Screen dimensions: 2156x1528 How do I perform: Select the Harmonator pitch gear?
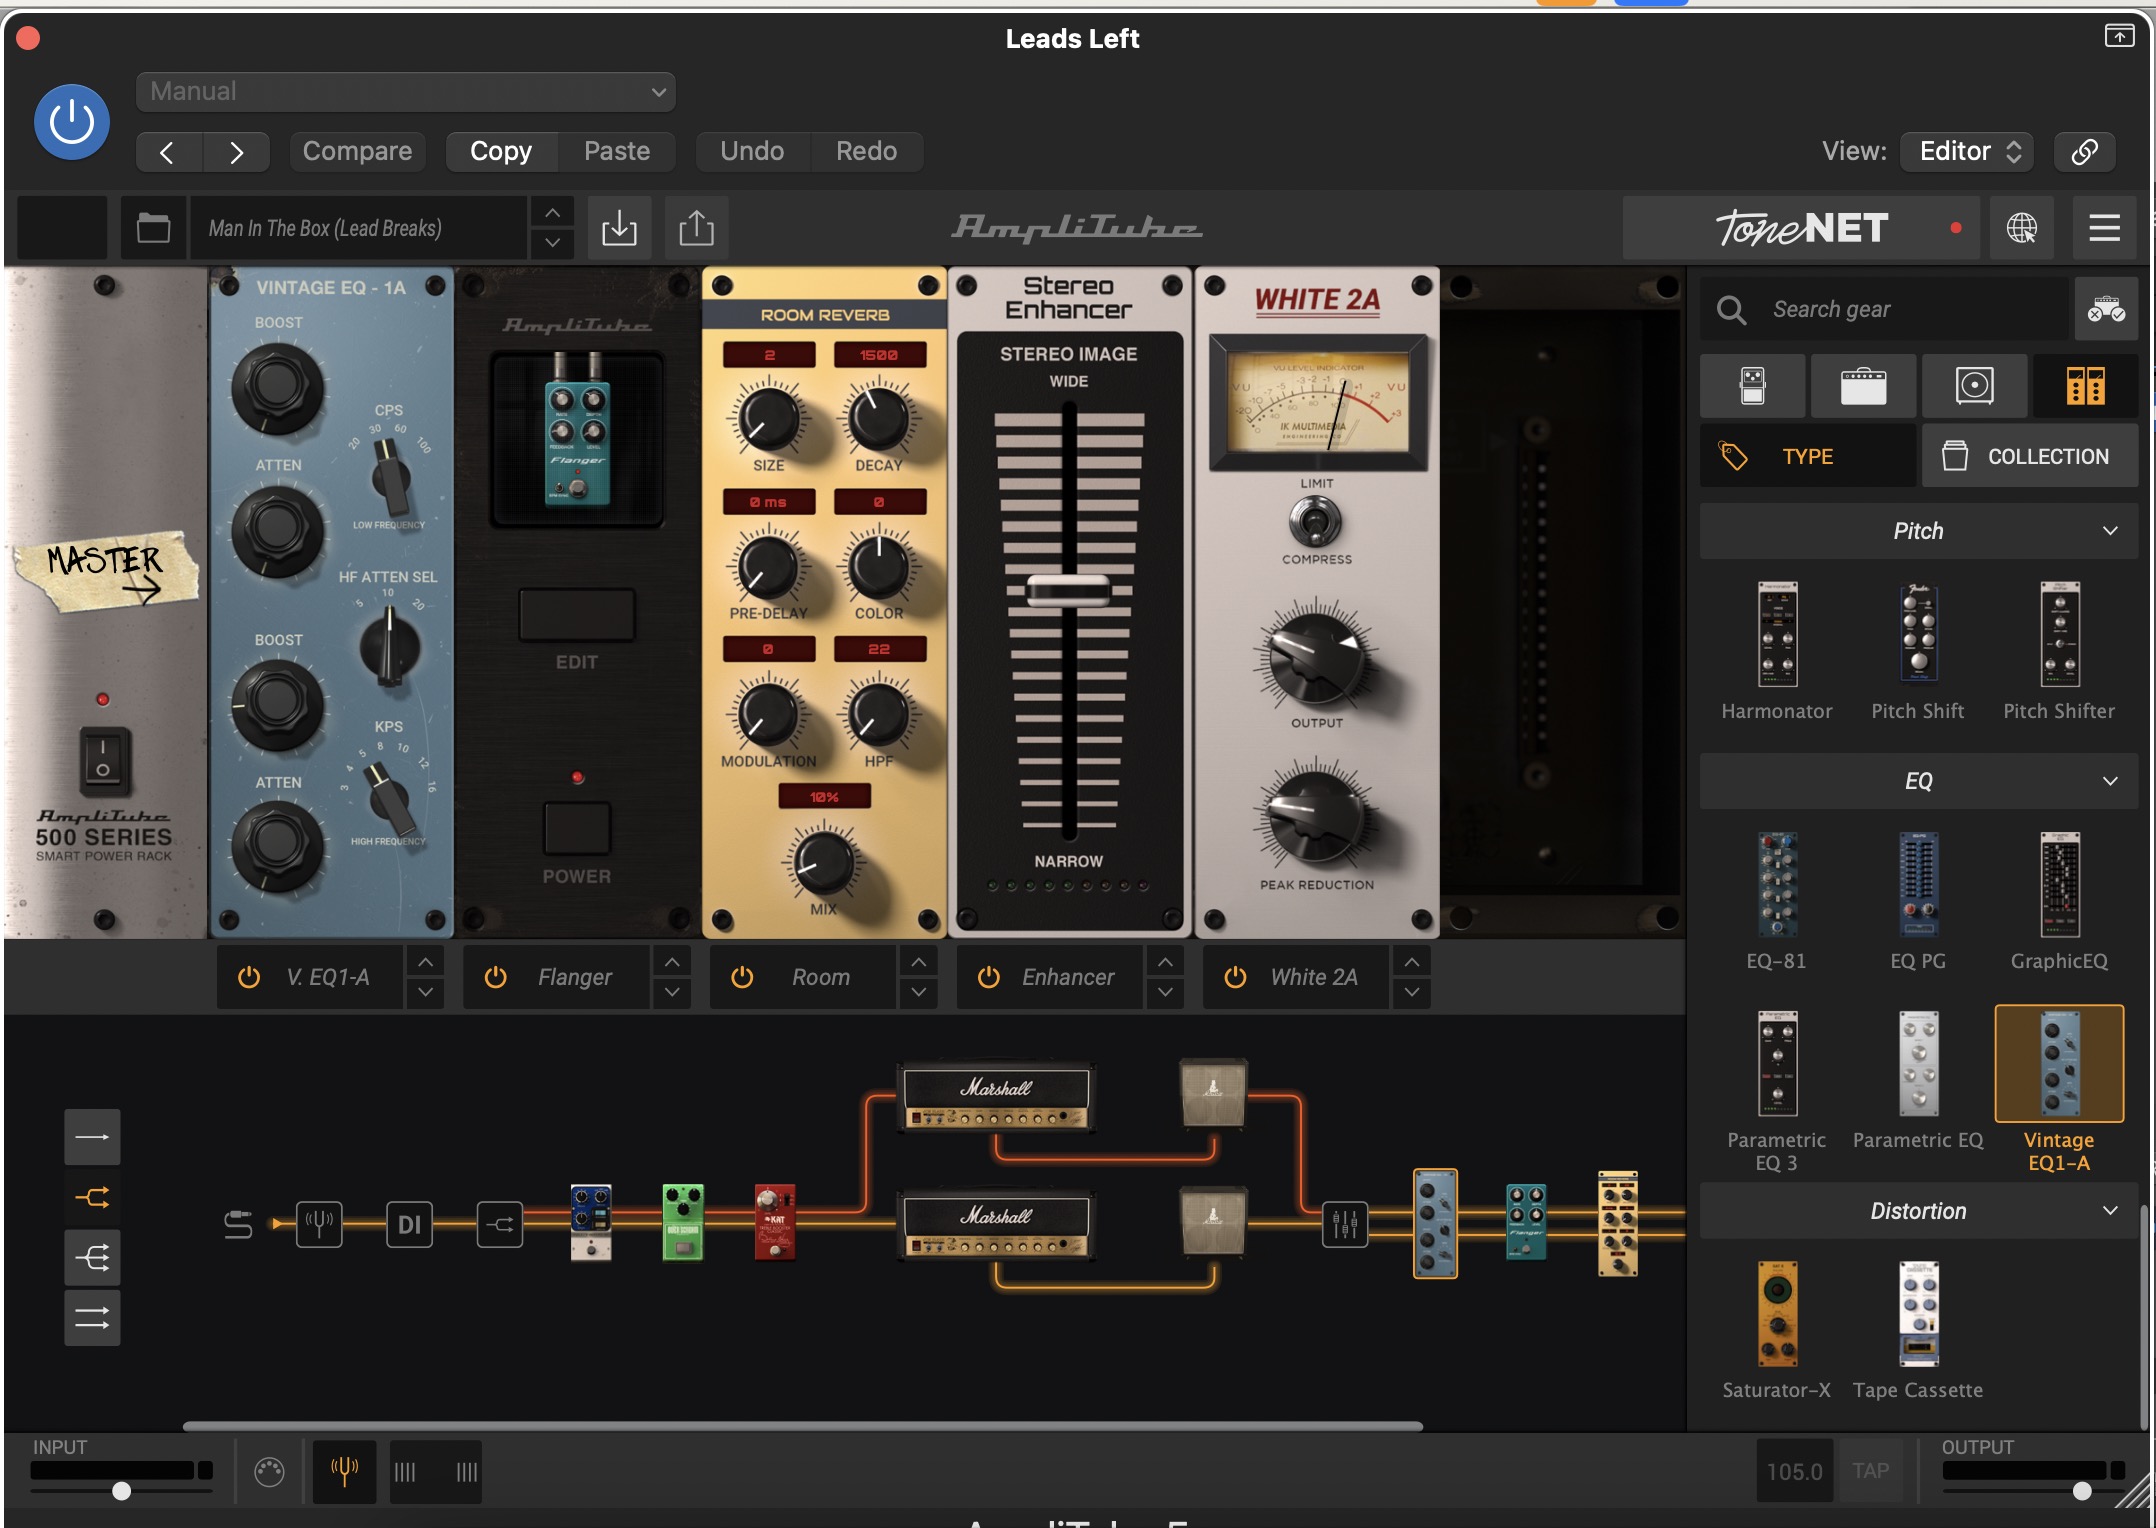click(1777, 650)
